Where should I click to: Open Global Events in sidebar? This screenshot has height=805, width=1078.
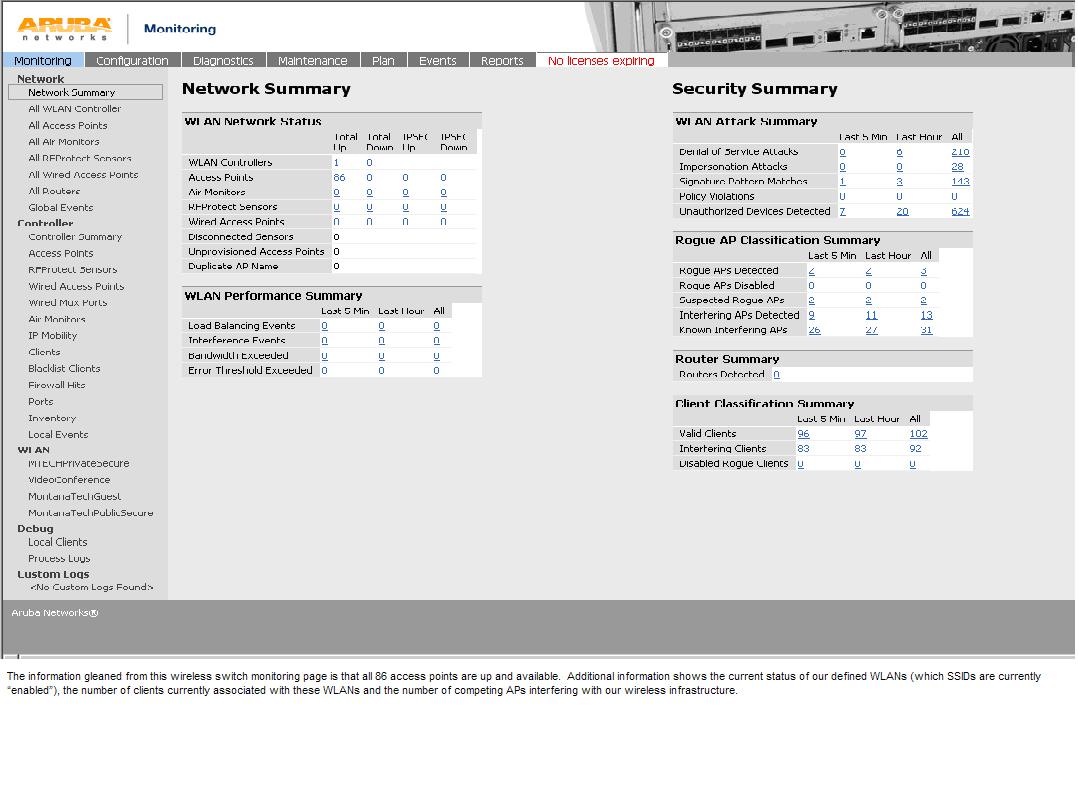pyautogui.click(x=60, y=208)
